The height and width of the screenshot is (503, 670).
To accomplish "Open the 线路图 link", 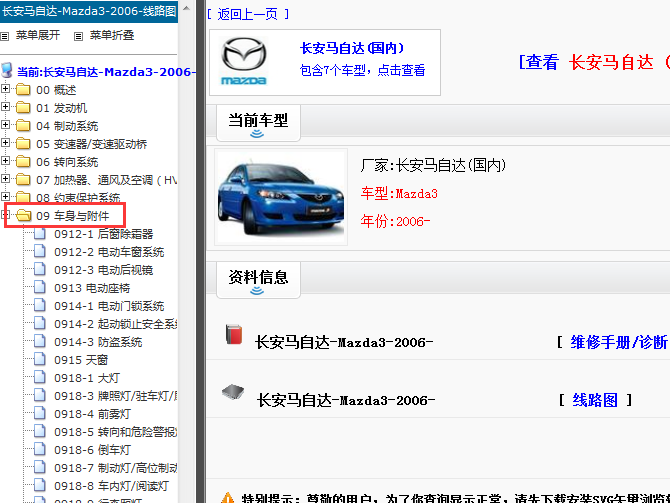I will pos(595,400).
